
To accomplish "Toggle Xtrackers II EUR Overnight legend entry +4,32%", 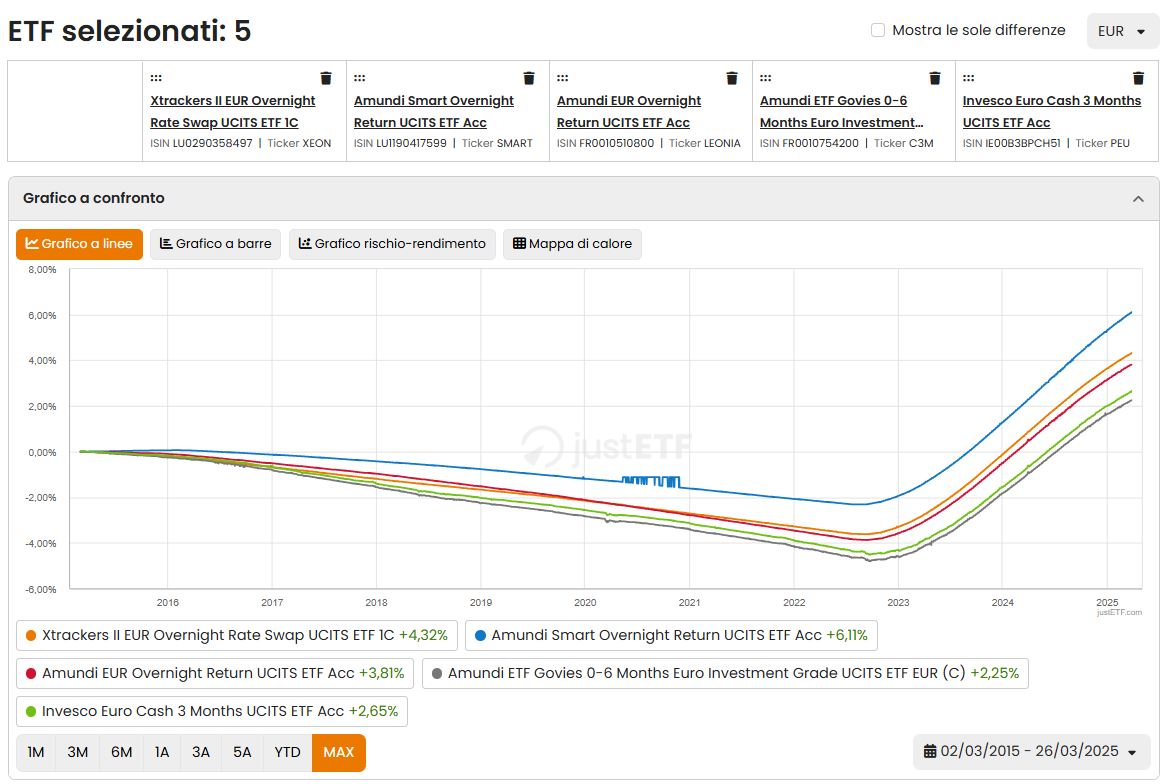I will click(x=237, y=636).
